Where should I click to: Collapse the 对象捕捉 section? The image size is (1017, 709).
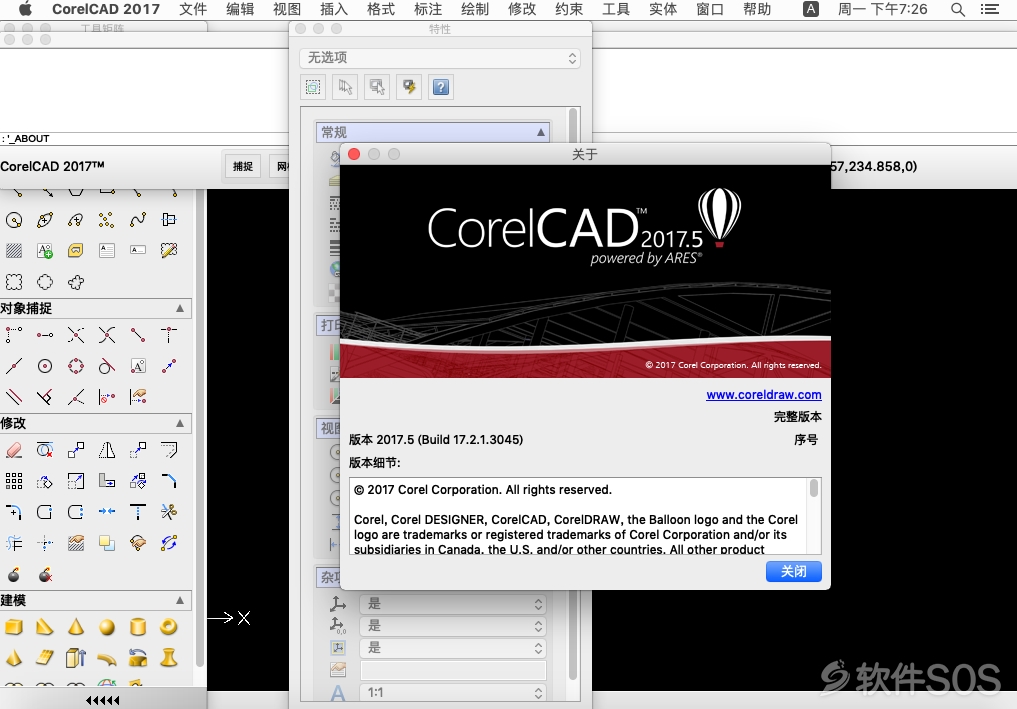[x=180, y=309]
